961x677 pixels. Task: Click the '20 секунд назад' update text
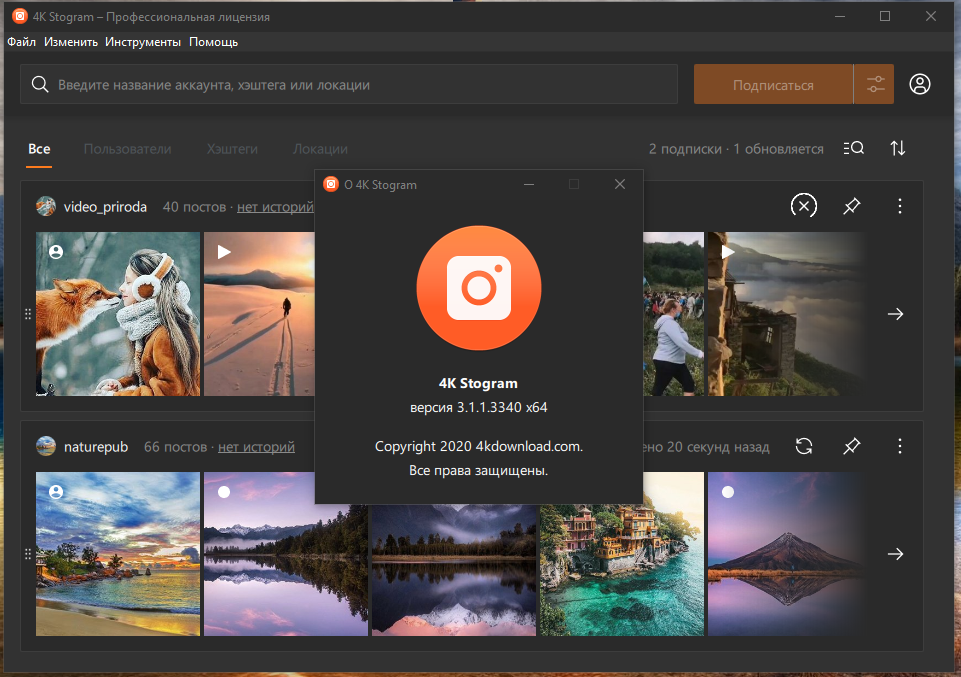point(718,447)
